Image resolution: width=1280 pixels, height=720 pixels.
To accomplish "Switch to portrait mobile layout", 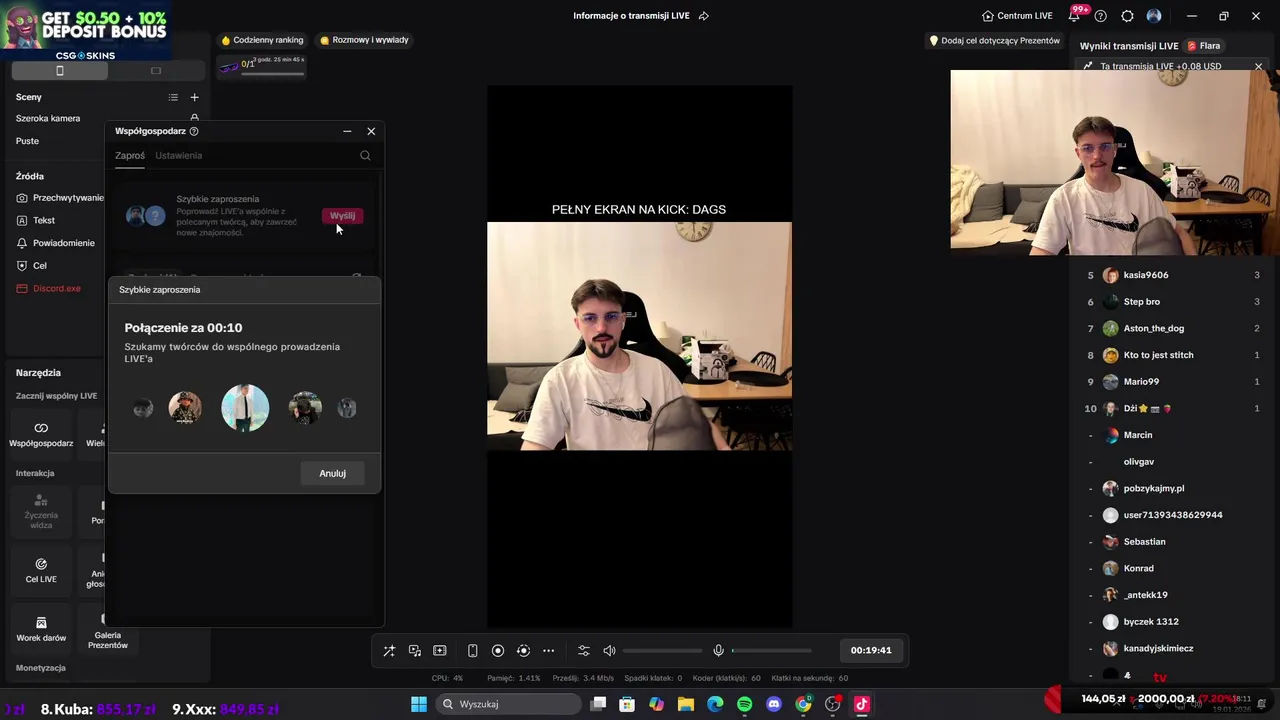I will 60,71.
